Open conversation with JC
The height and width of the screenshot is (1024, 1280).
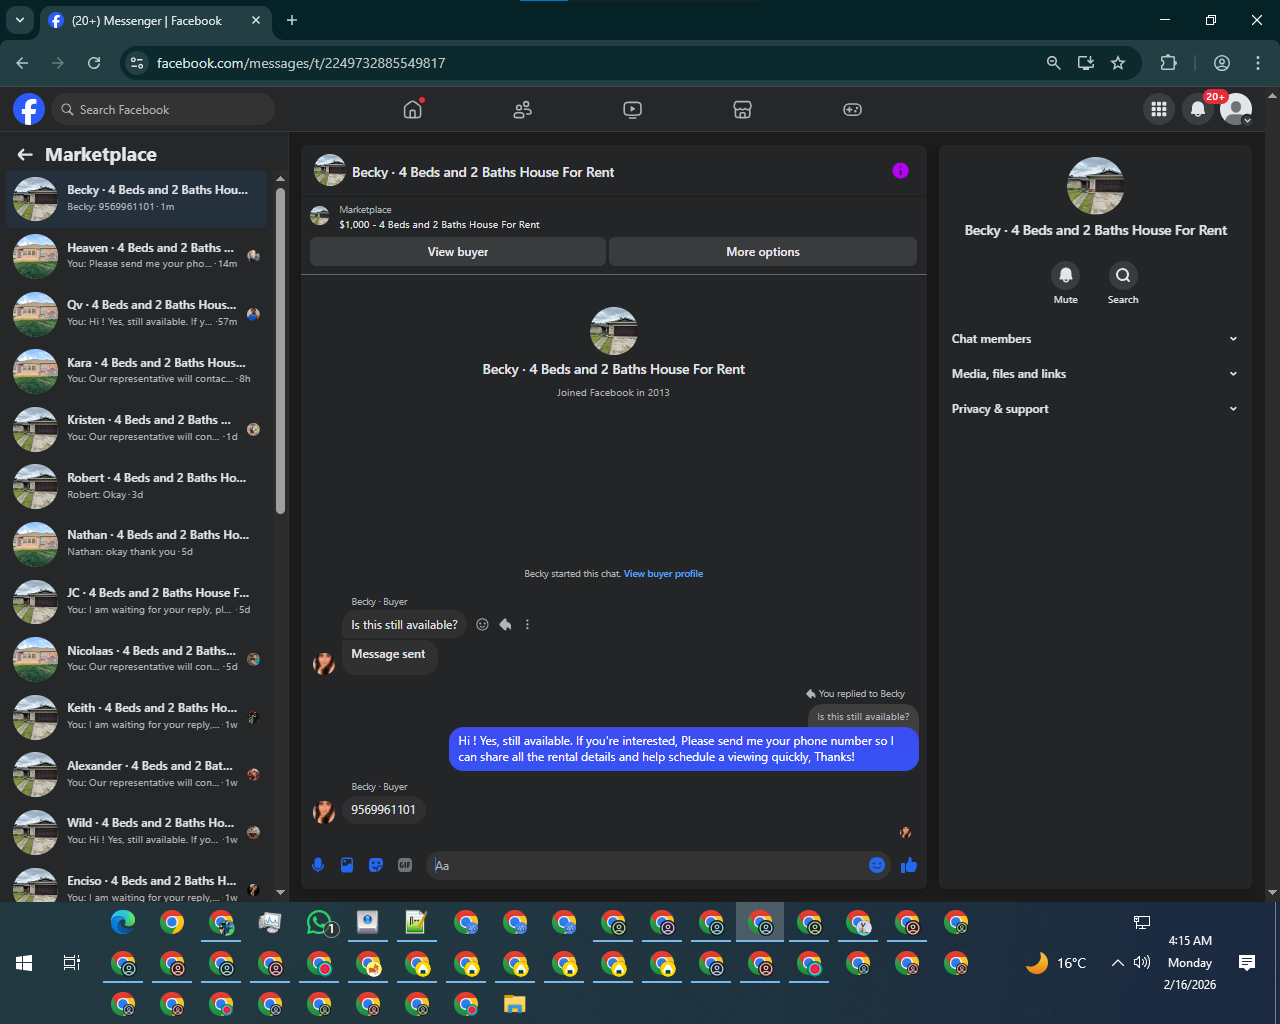pos(137,602)
